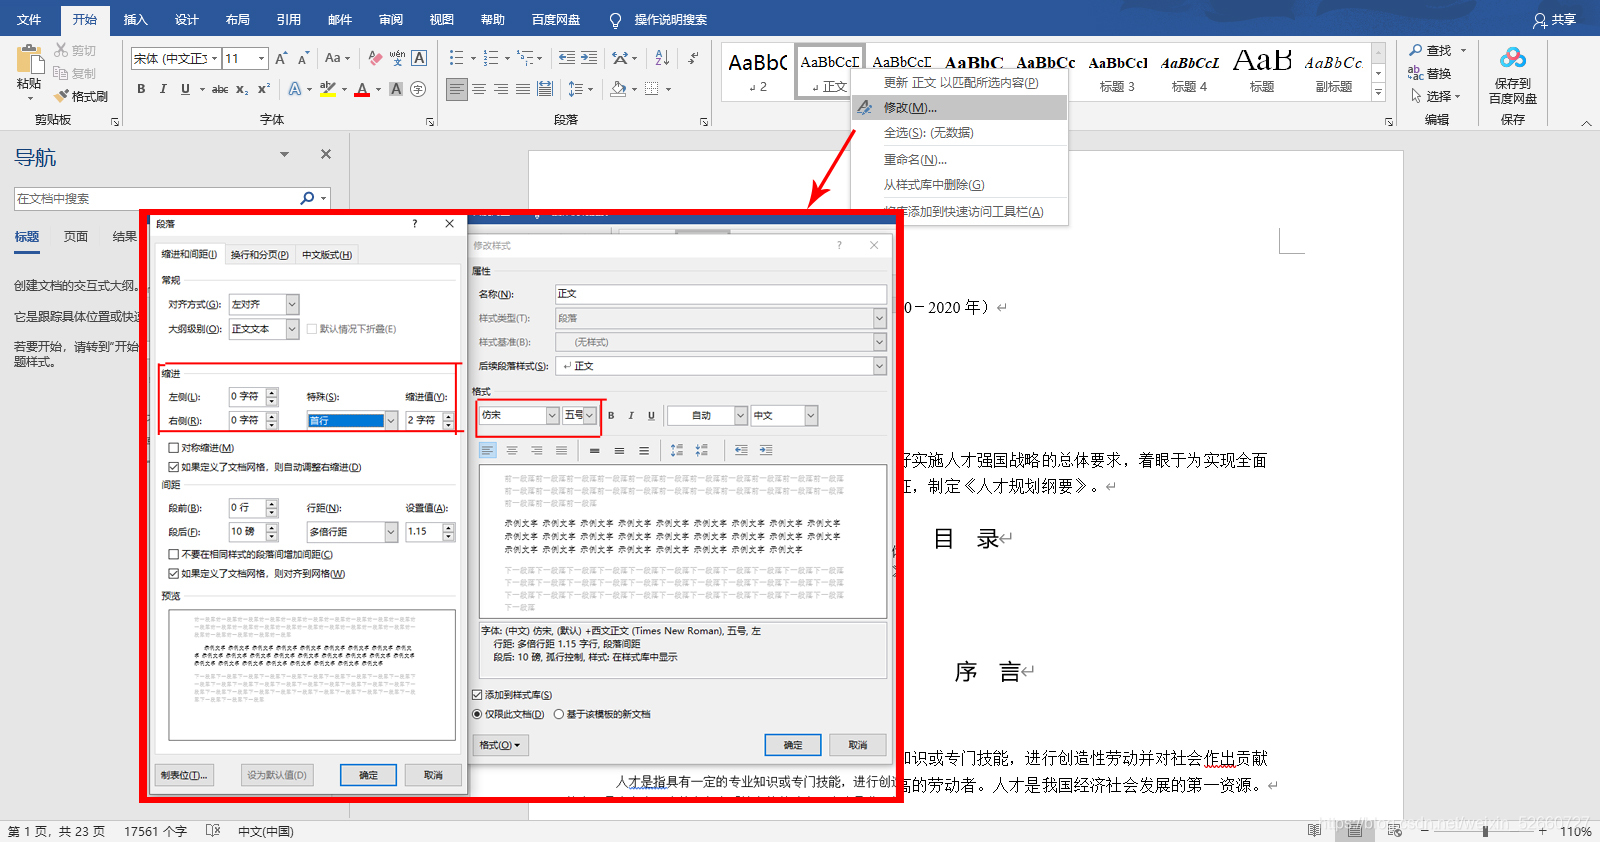
Task: Toggle 对齐到网格 (snap to grid) checkbox
Action: 174,574
